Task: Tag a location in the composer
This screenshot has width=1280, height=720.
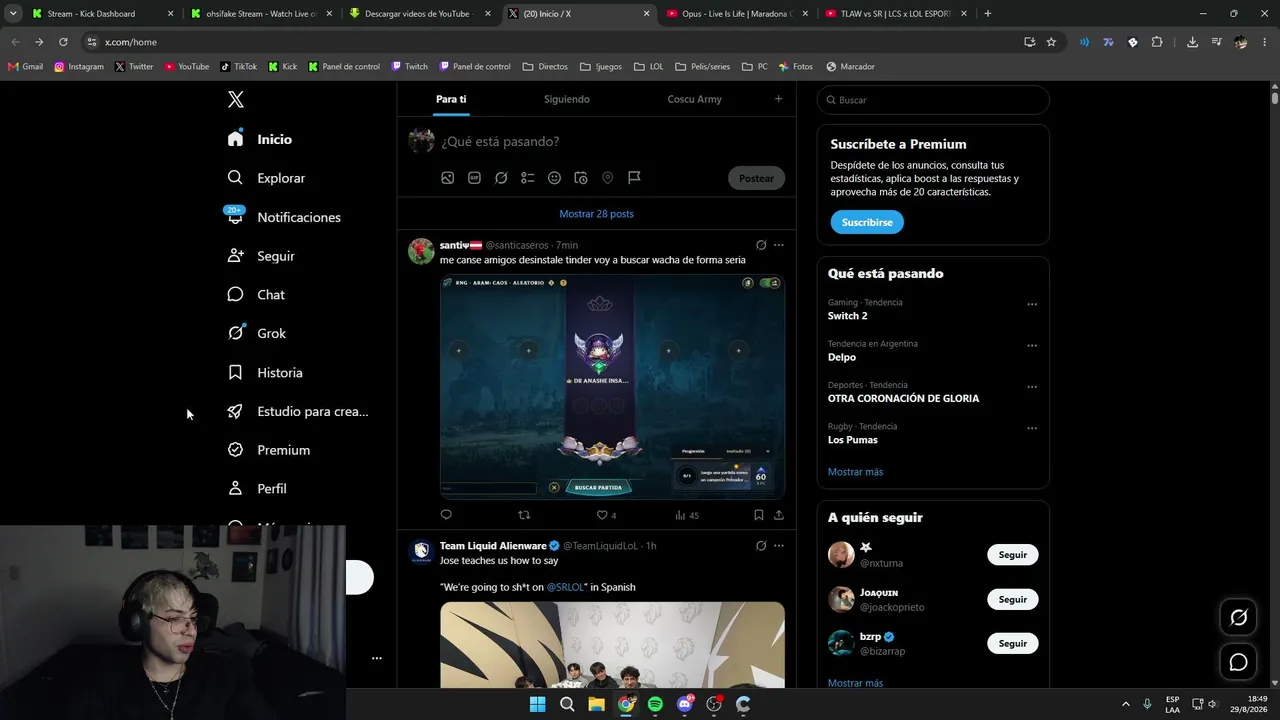Action: pos(607,178)
